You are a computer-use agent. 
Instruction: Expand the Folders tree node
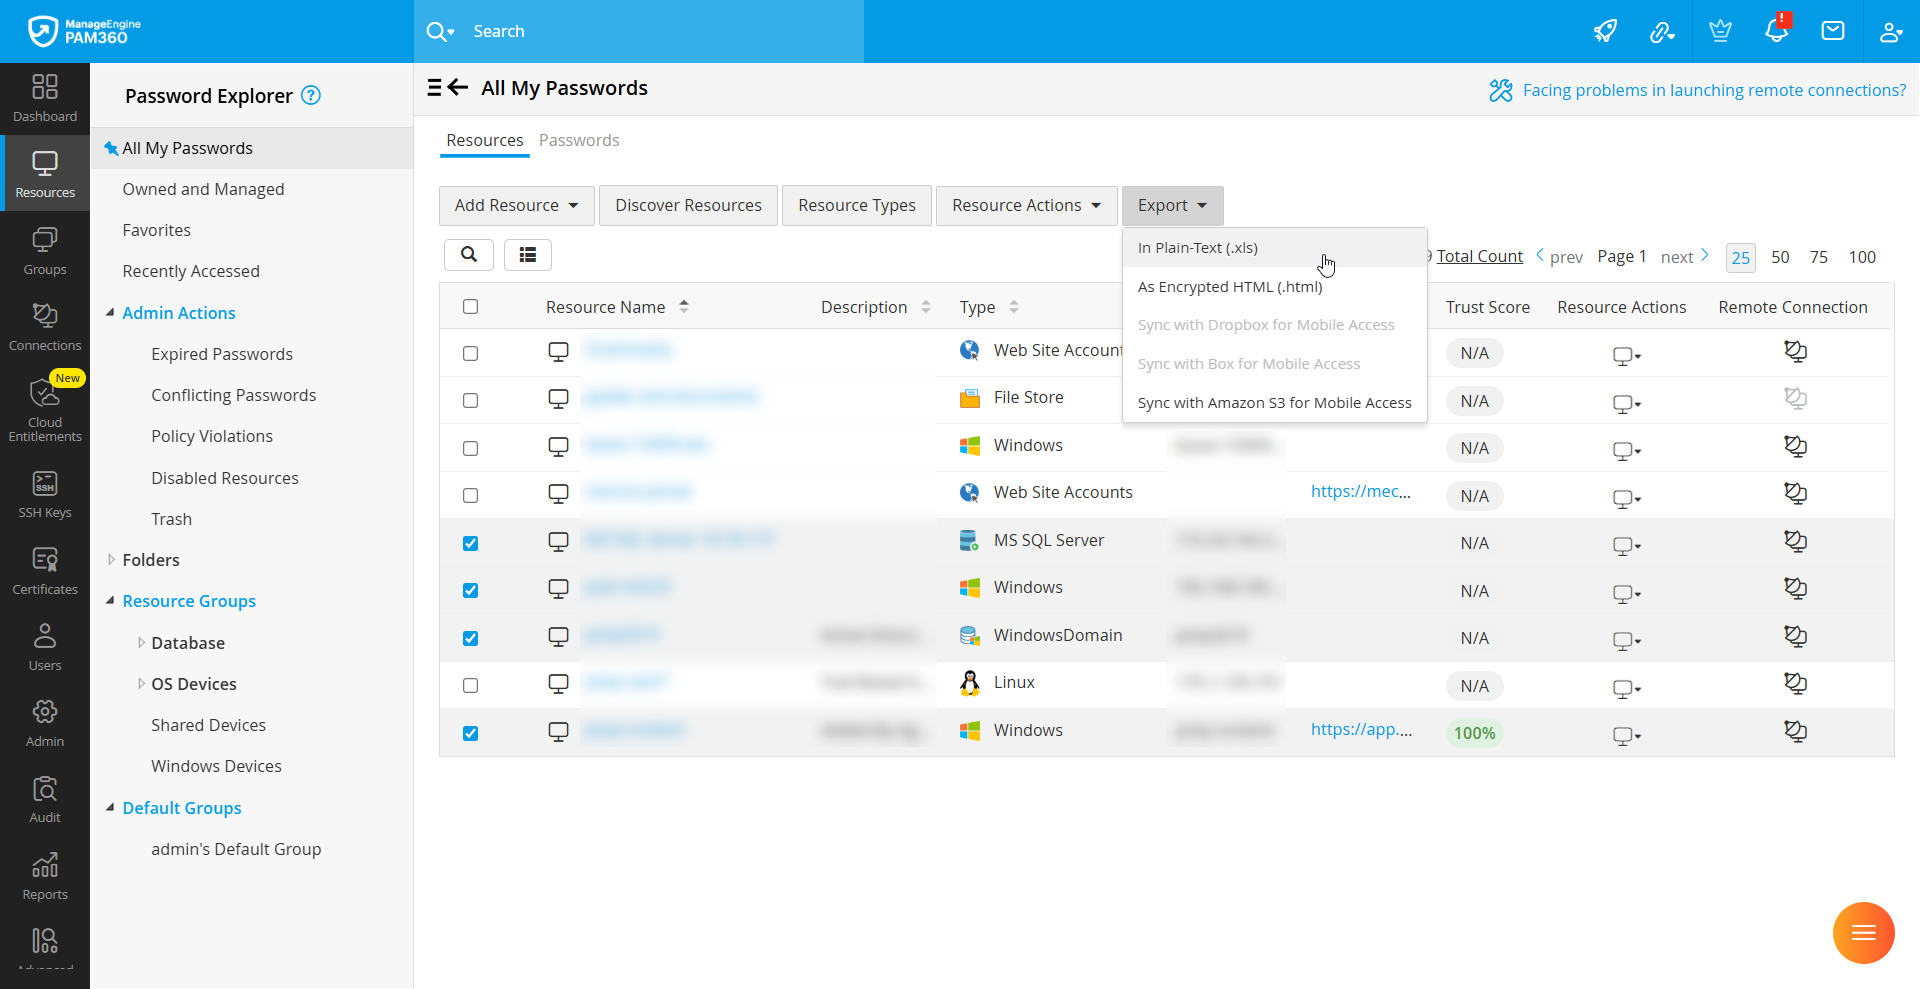tap(111, 560)
